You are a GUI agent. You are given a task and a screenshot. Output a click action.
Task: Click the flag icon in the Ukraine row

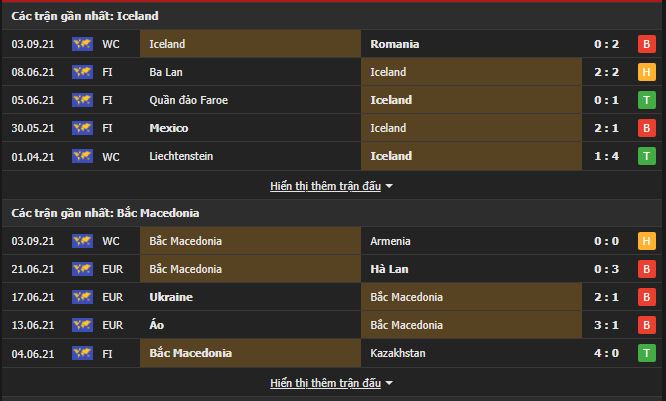82,297
